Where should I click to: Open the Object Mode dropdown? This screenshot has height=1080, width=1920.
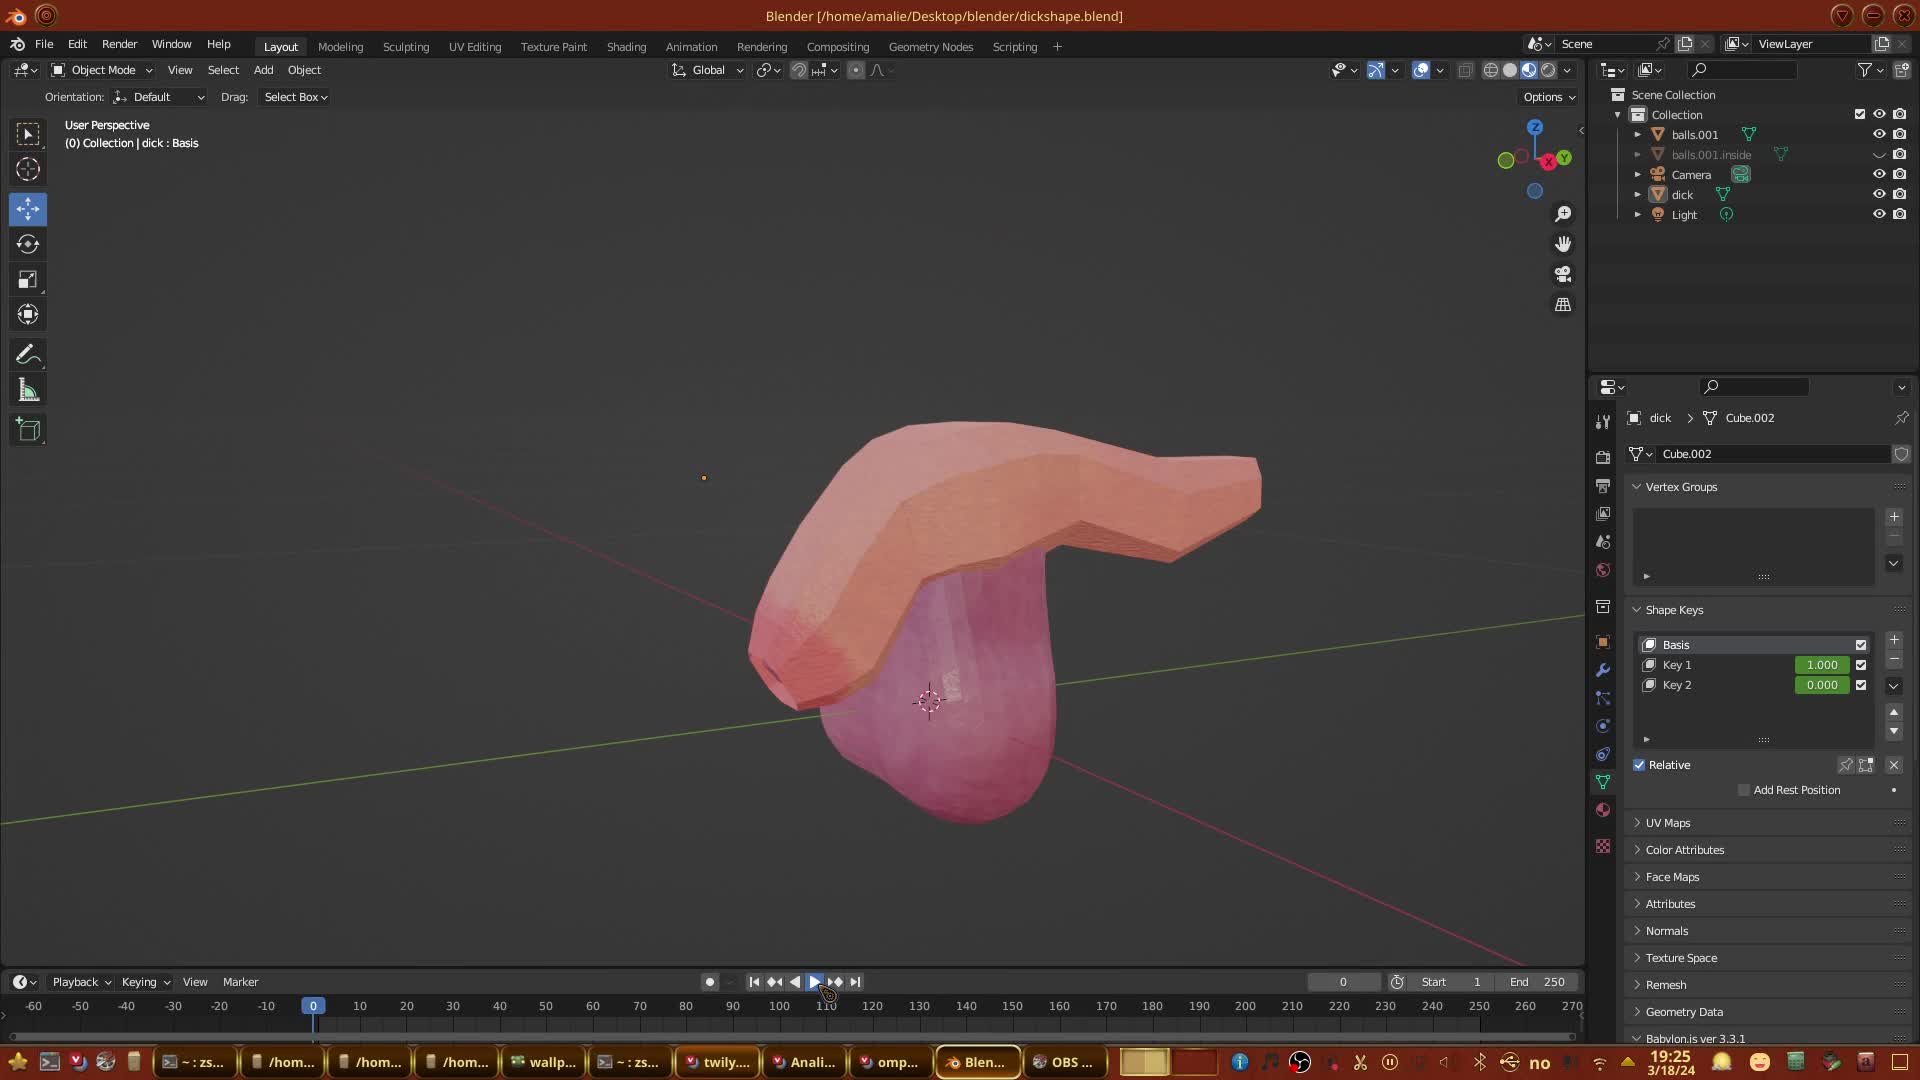[102, 70]
